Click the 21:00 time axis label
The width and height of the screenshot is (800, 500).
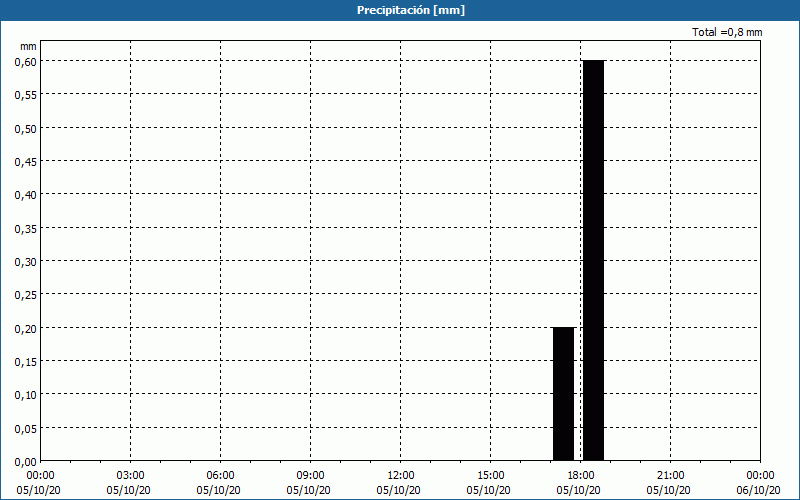[x=670, y=476]
